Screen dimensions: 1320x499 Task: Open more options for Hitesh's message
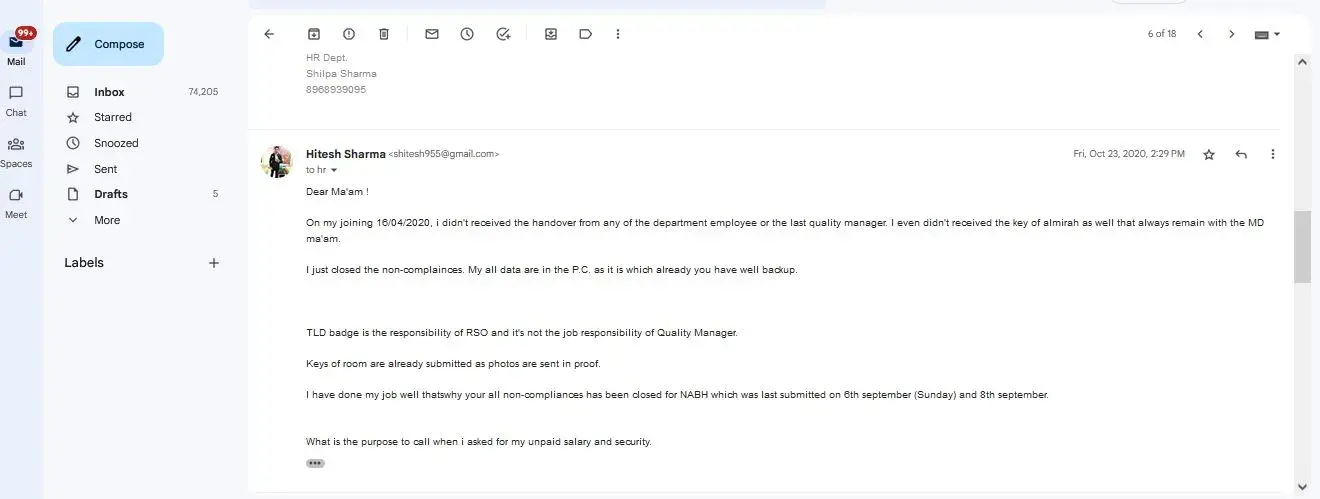click(x=1273, y=154)
